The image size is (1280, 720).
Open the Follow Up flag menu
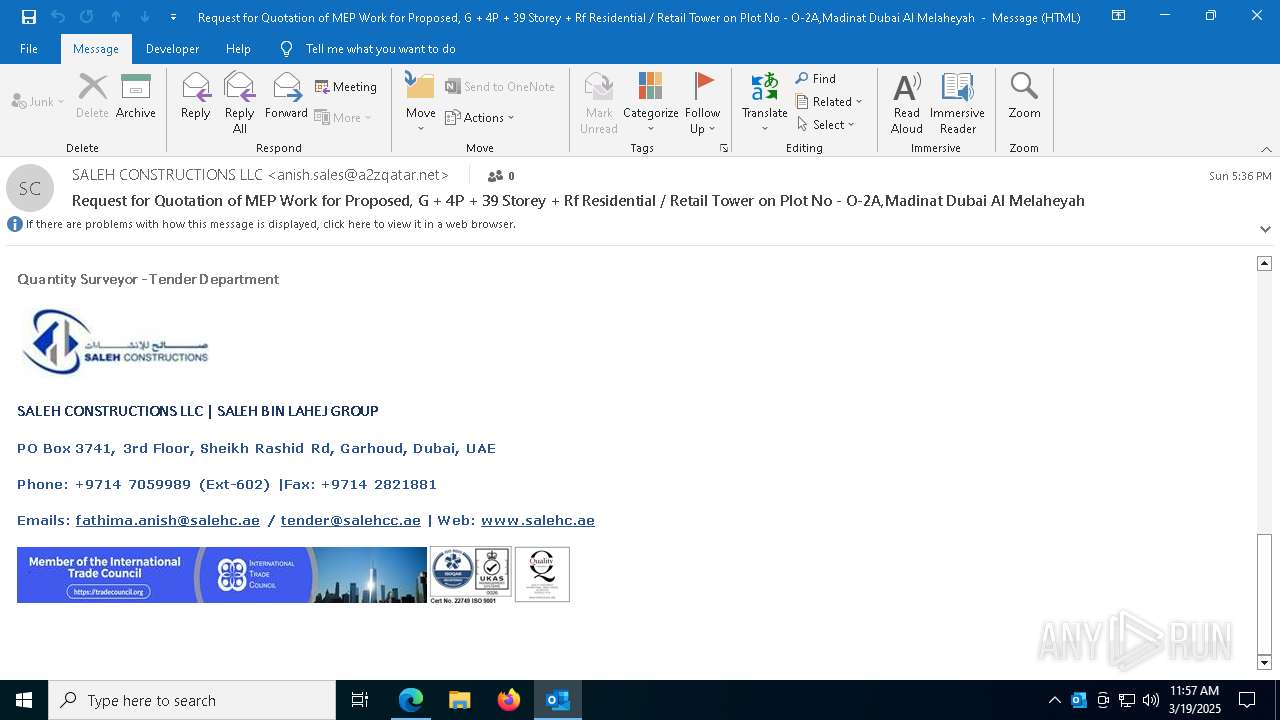[x=703, y=102]
